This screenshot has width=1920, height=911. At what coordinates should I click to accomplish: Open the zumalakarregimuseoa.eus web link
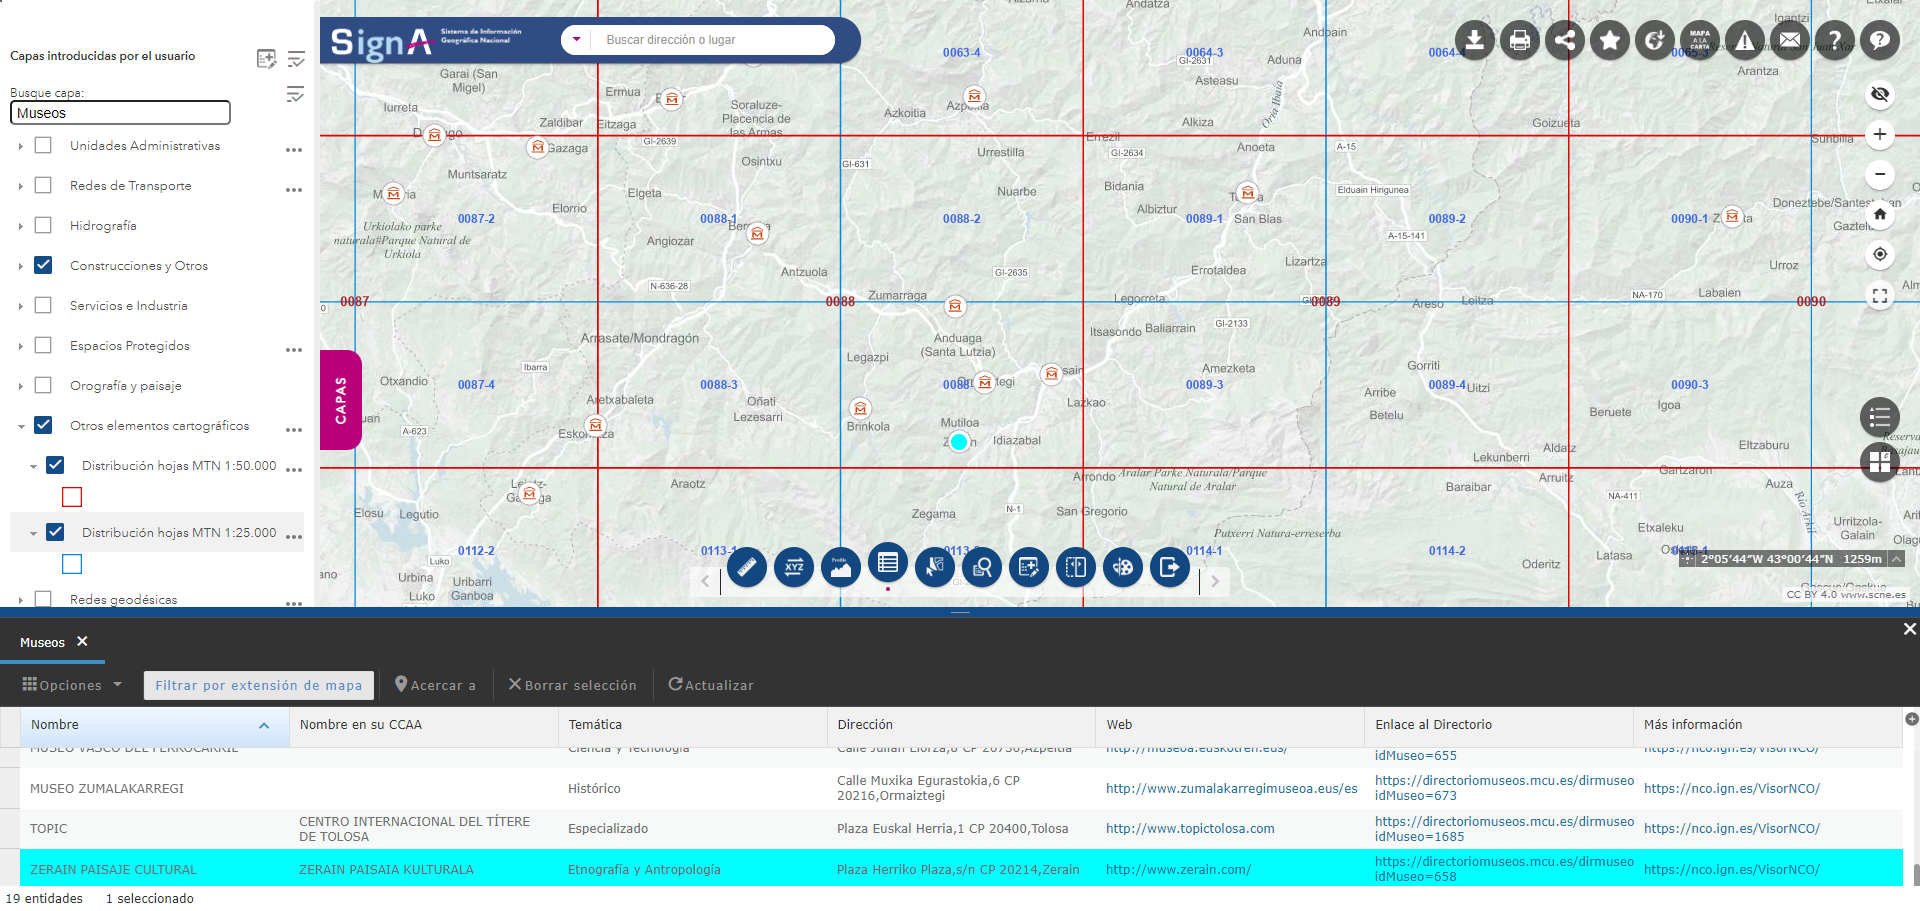coord(1231,789)
